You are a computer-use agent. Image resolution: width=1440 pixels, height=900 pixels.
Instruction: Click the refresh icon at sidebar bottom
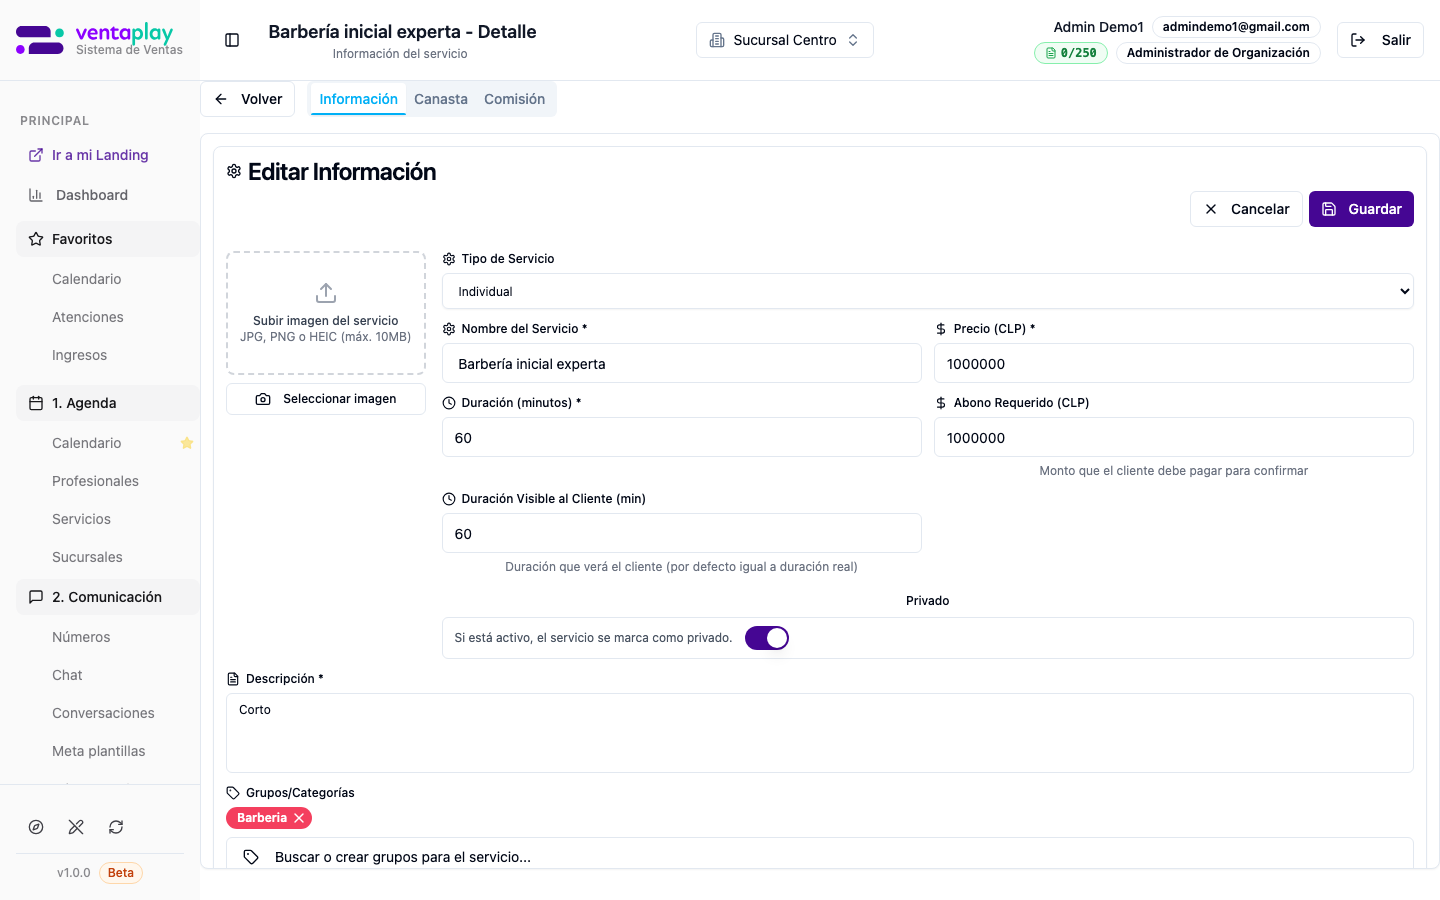click(116, 827)
